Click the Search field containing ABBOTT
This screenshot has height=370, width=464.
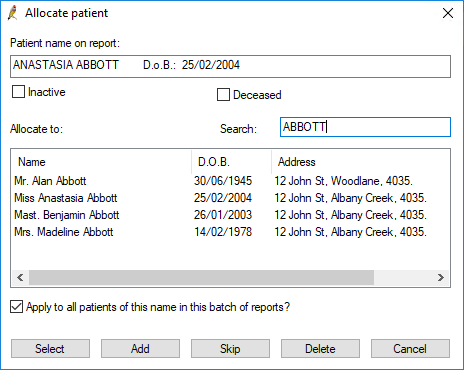coord(365,127)
